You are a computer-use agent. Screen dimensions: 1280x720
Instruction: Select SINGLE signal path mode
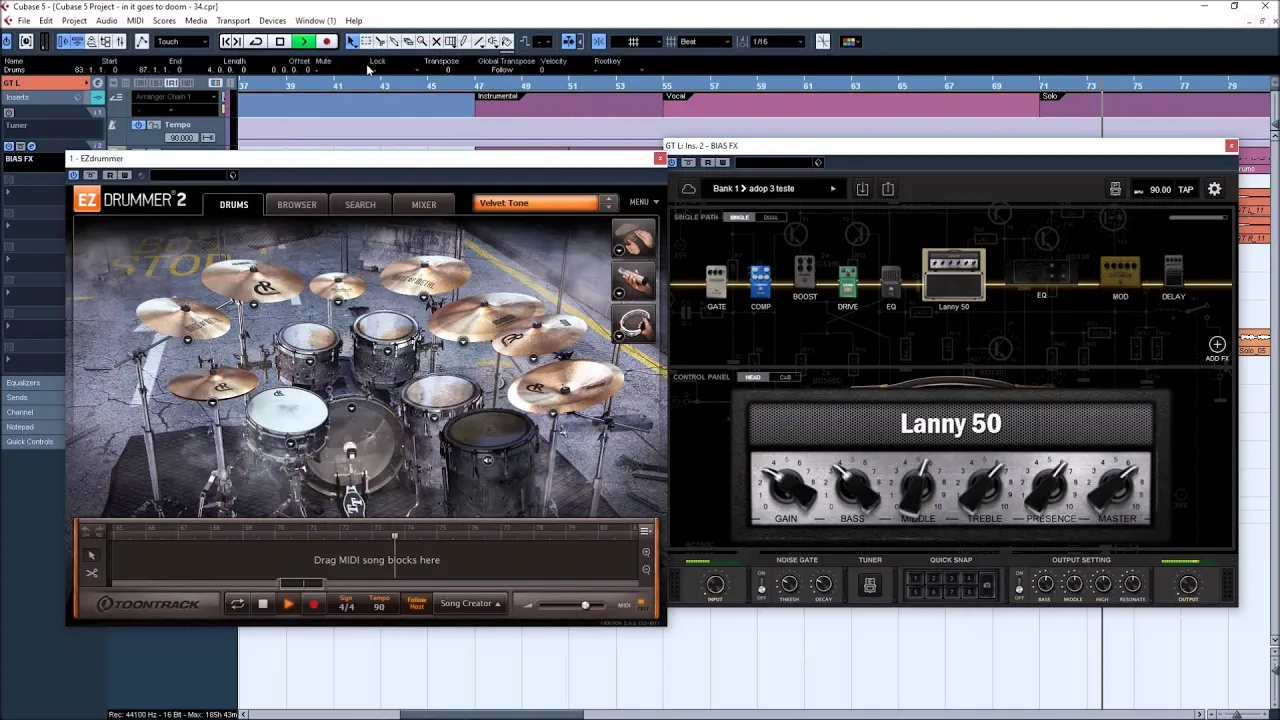click(x=740, y=217)
